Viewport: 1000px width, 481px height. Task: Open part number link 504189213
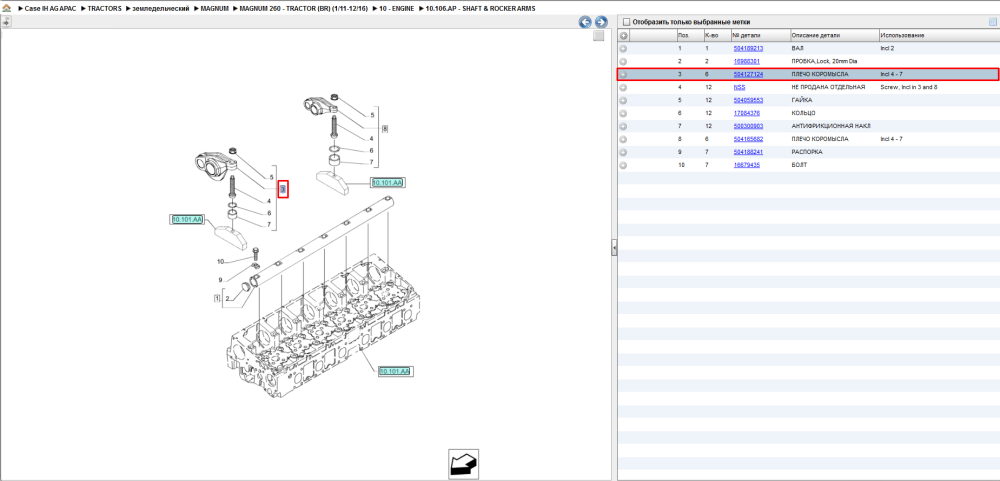pos(748,48)
